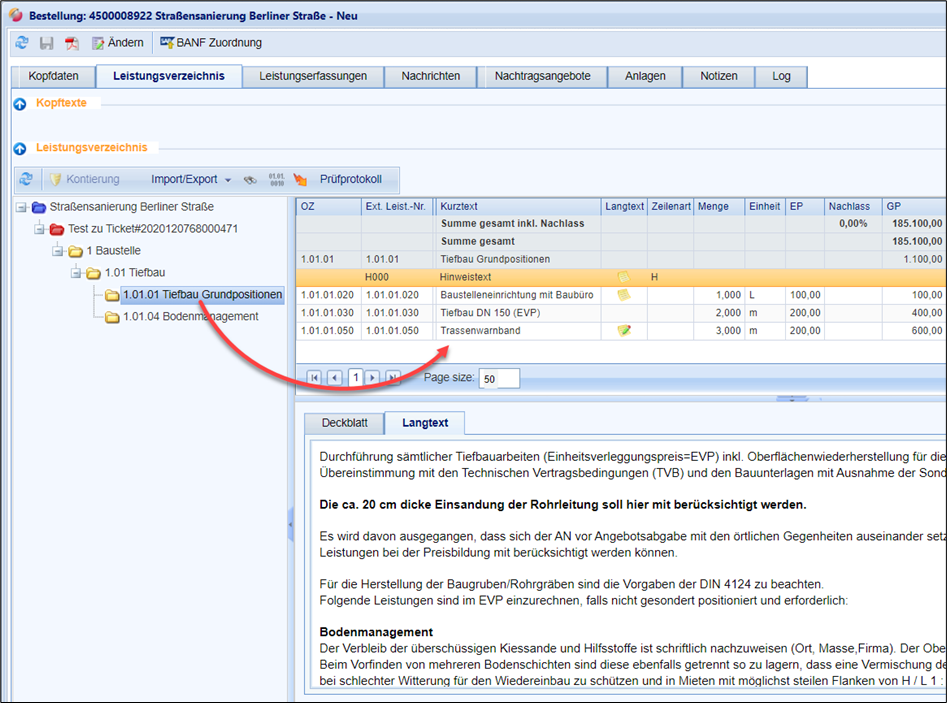The width and height of the screenshot is (947, 703).
Task: Click the Langtext note icon for Baustelleneinrichtung
Action: tap(624, 295)
